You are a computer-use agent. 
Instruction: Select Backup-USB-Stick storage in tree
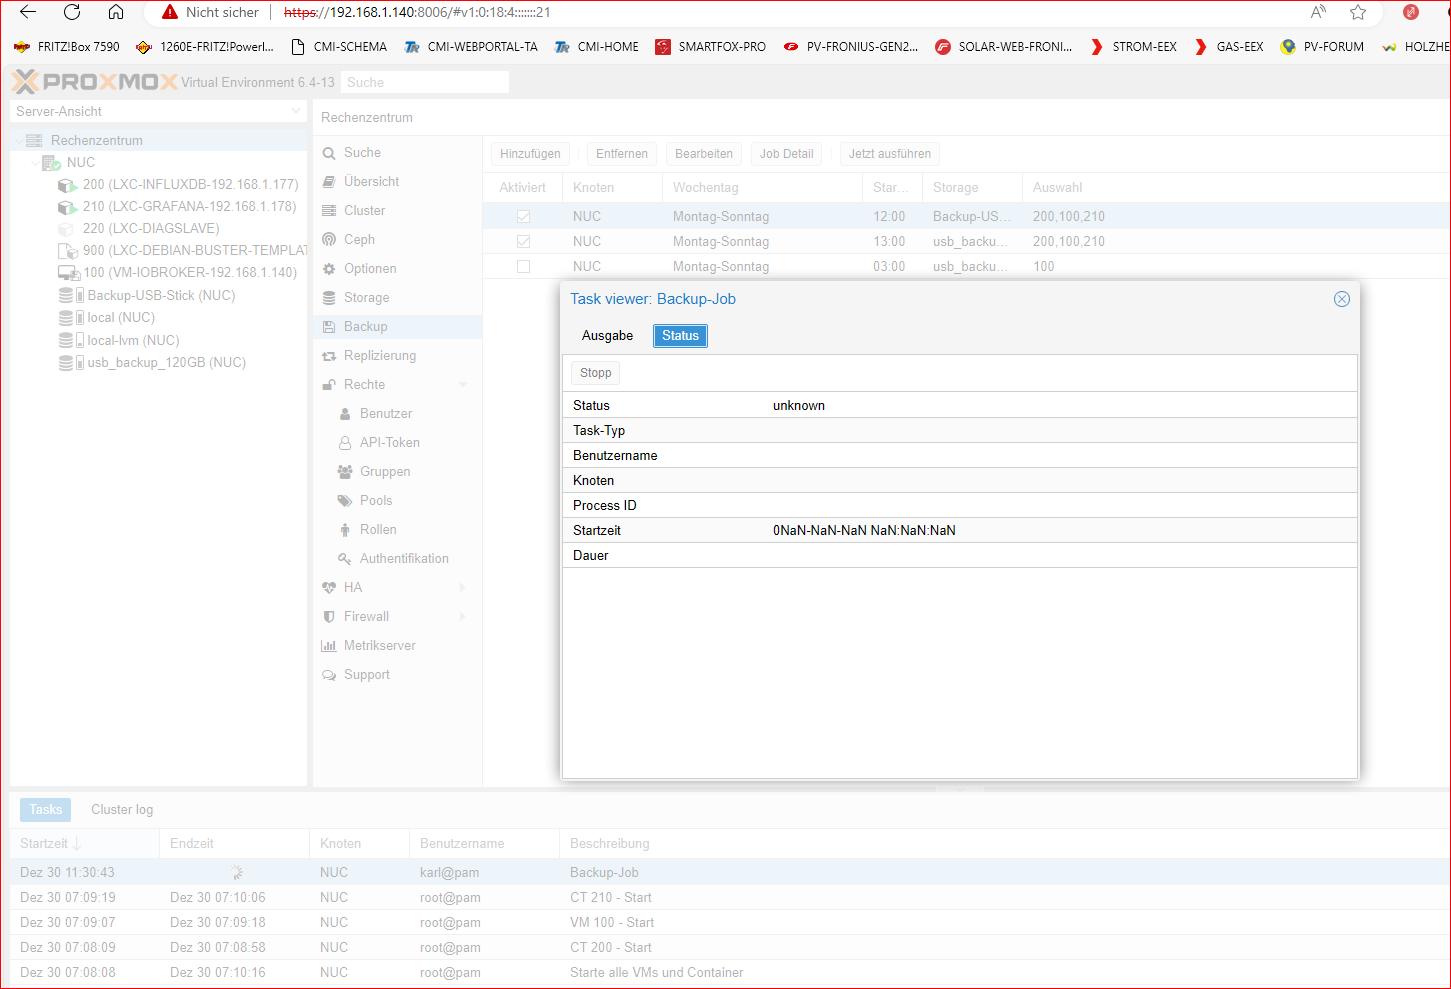(147, 295)
